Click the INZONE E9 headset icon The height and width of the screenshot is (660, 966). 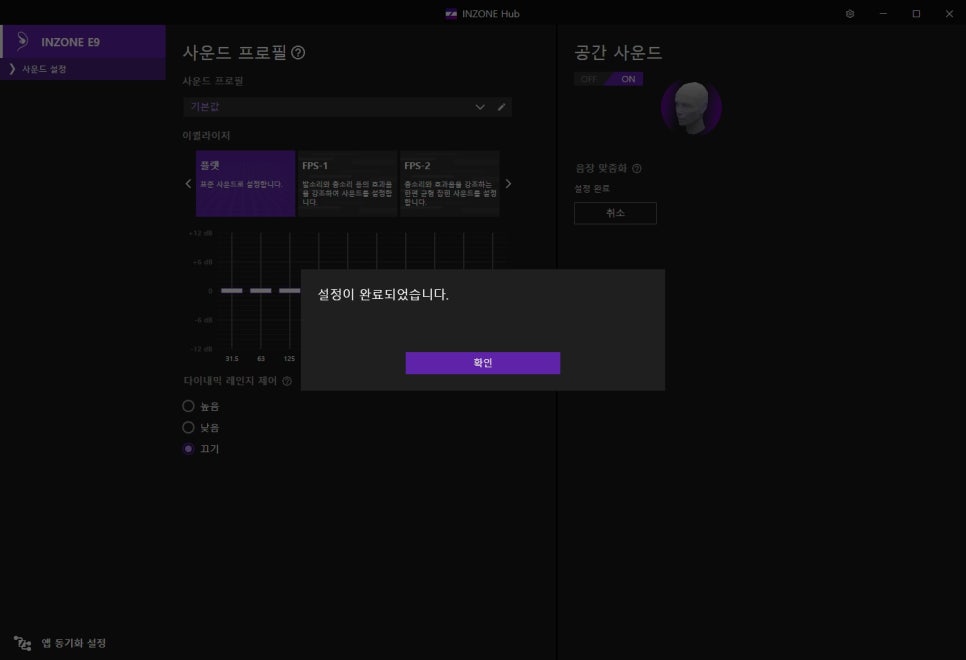pos(22,42)
